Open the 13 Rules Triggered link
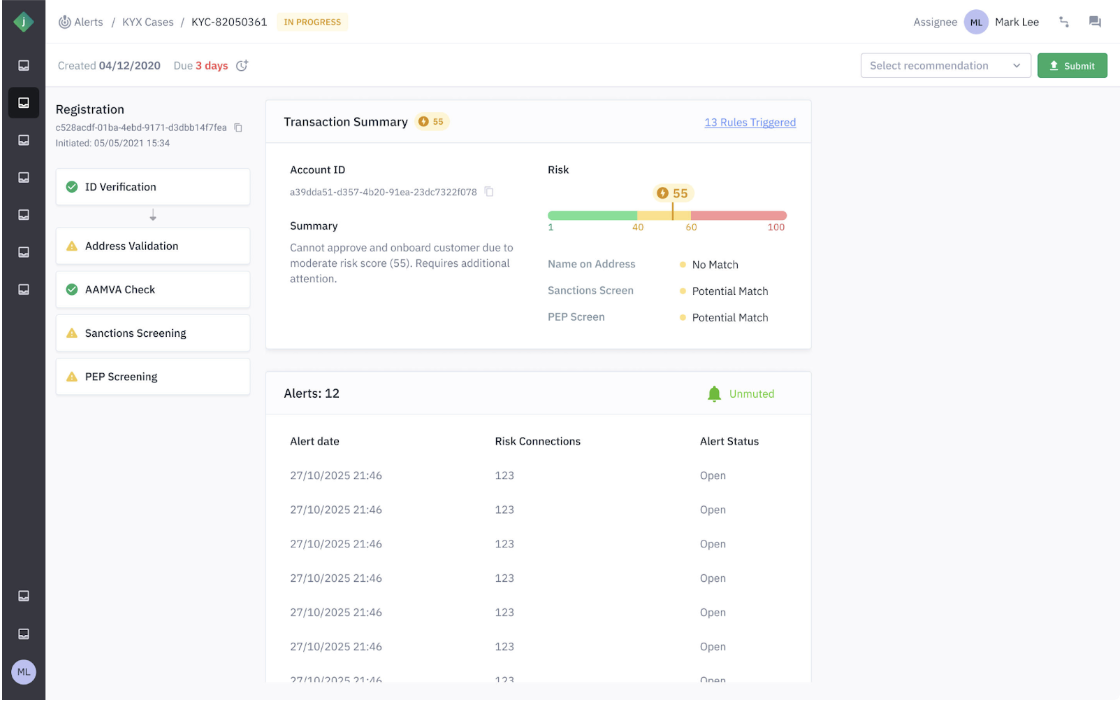The width and height of the screenshot is (1120, 702). pyautogui.click(x=750, y=122)
